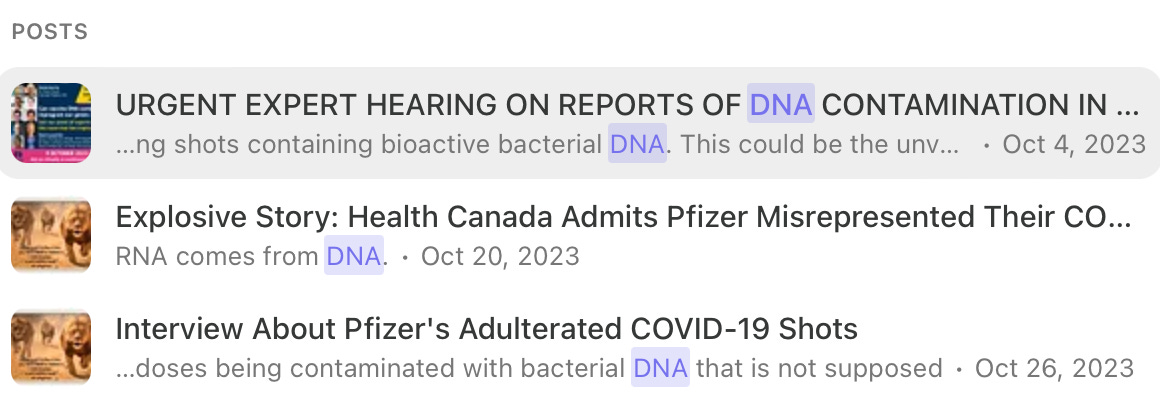Click highlighted DNA after 'contaminated with bacterial'
The height and width of the screenshot is (416, 1160).
pos(660,368)
